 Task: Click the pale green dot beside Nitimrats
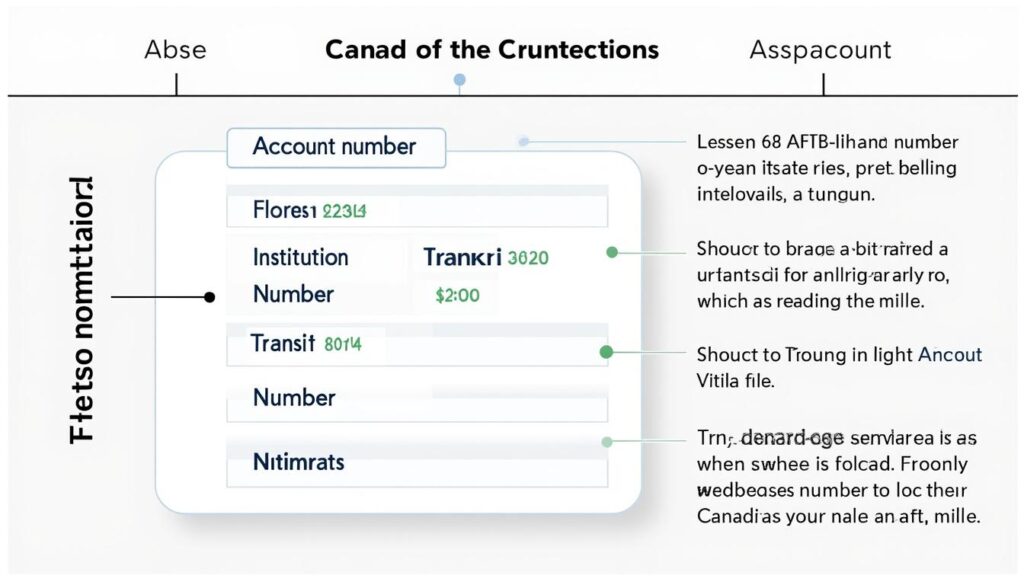(x=606, y=441)
